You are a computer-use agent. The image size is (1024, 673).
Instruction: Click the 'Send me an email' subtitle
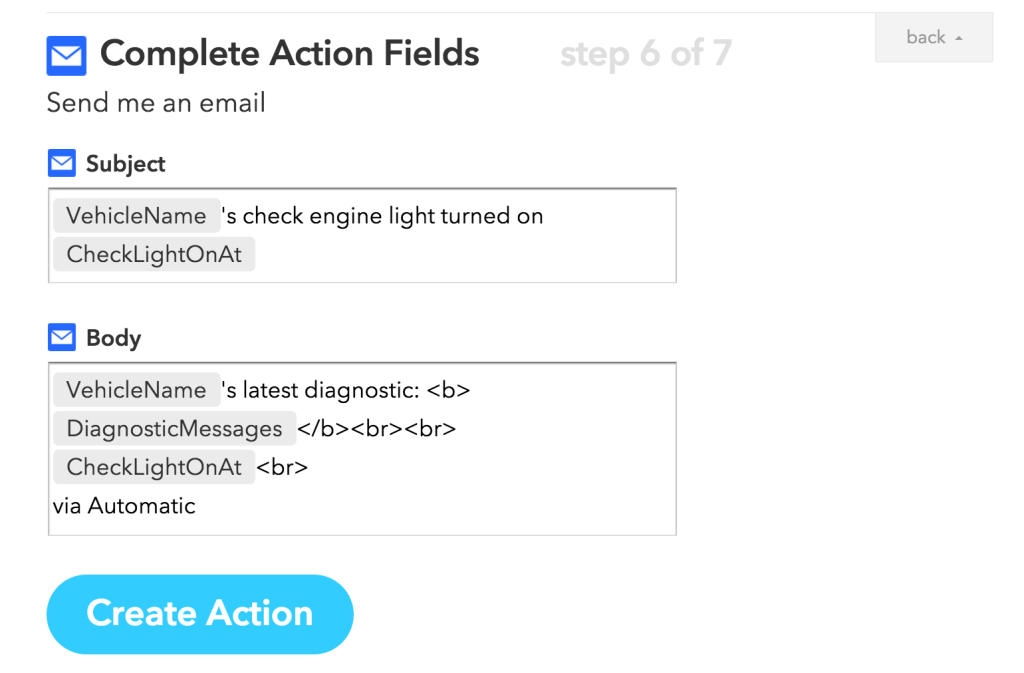[x=156, y=103]
